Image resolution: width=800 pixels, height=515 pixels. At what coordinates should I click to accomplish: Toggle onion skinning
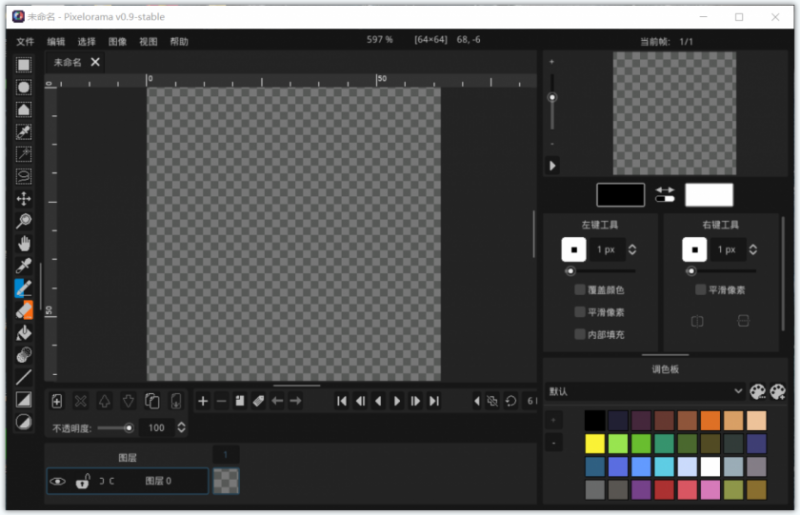[492, 401]
